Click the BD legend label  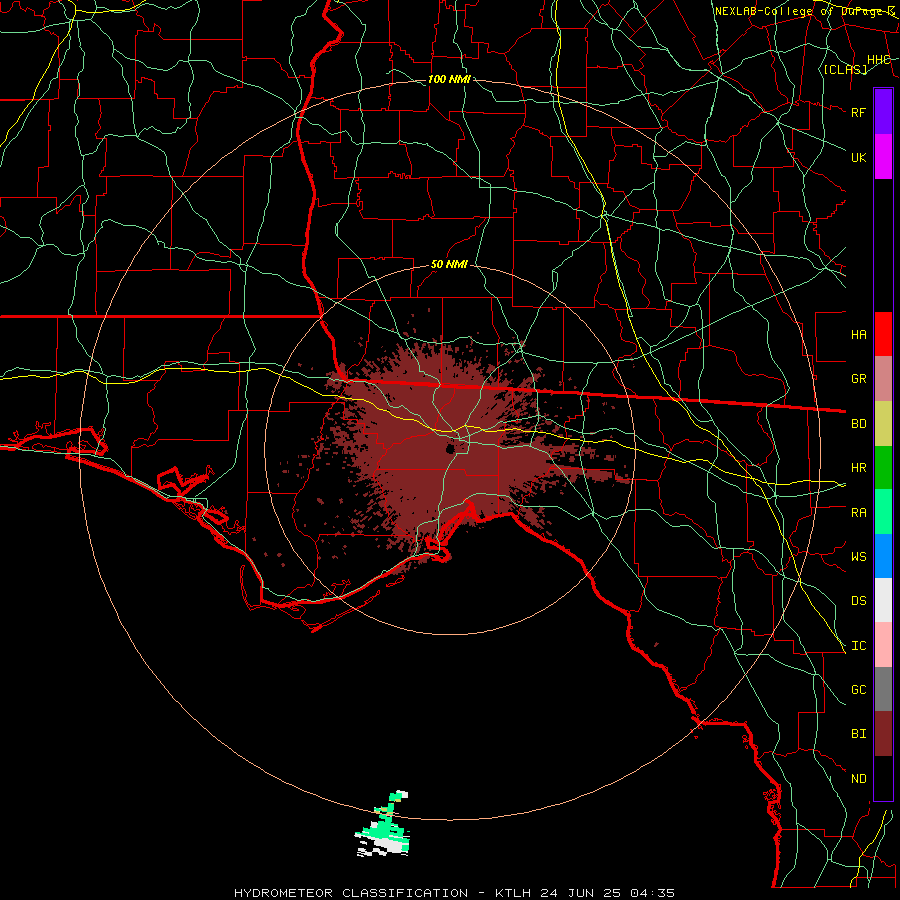pyautogui.click(x=858, y=424)
